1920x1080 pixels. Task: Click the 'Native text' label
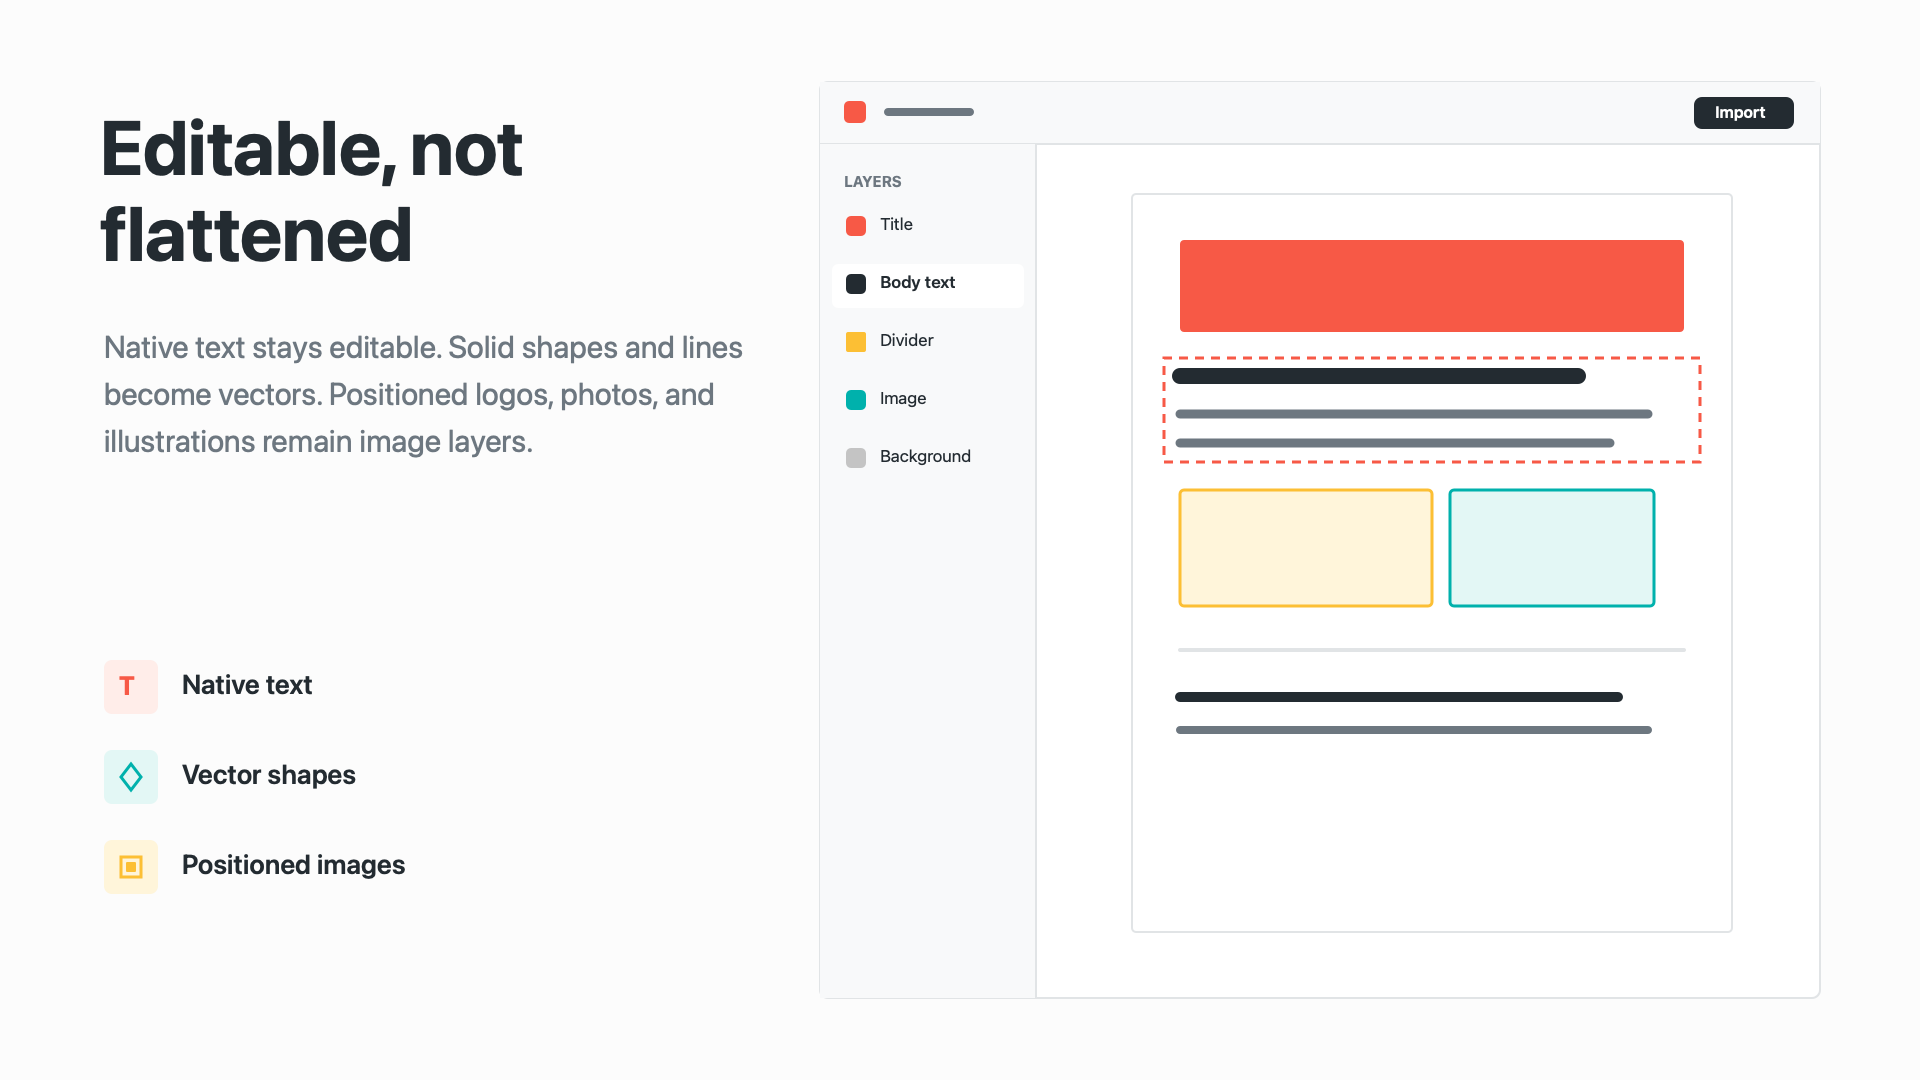(x=247, y=686)
